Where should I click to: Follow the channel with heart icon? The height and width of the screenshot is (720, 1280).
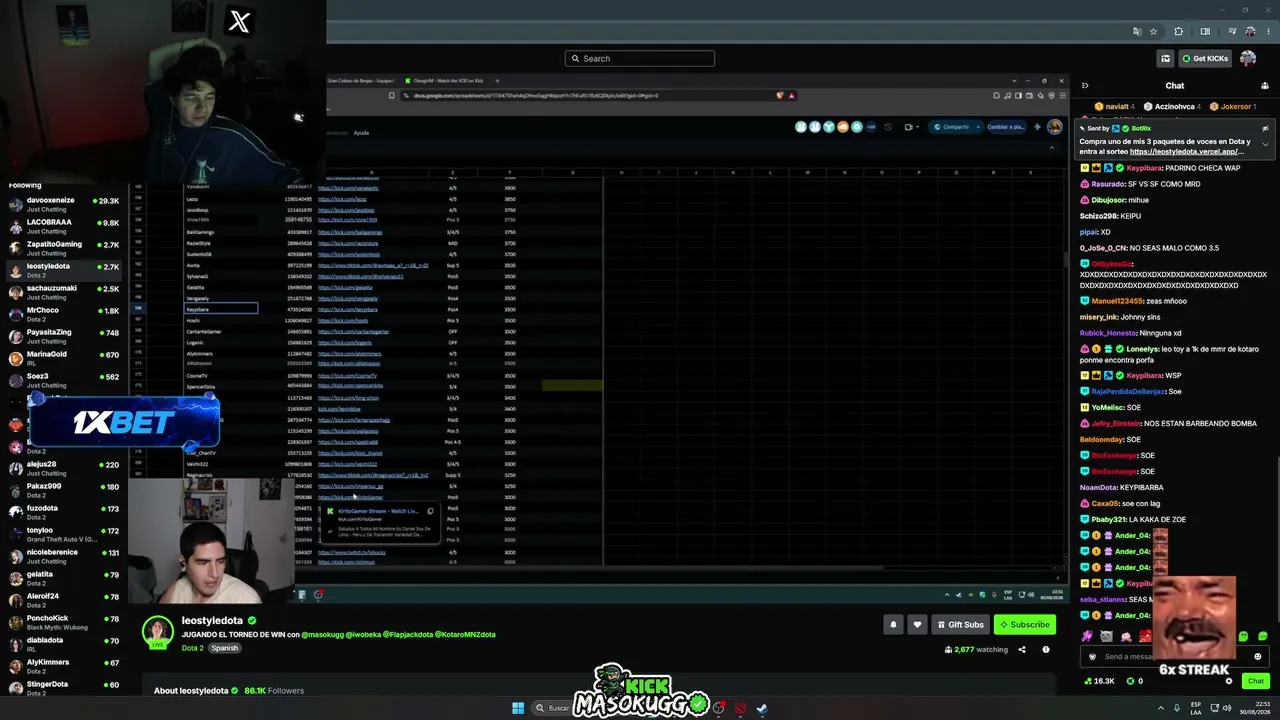coord(917,625)
